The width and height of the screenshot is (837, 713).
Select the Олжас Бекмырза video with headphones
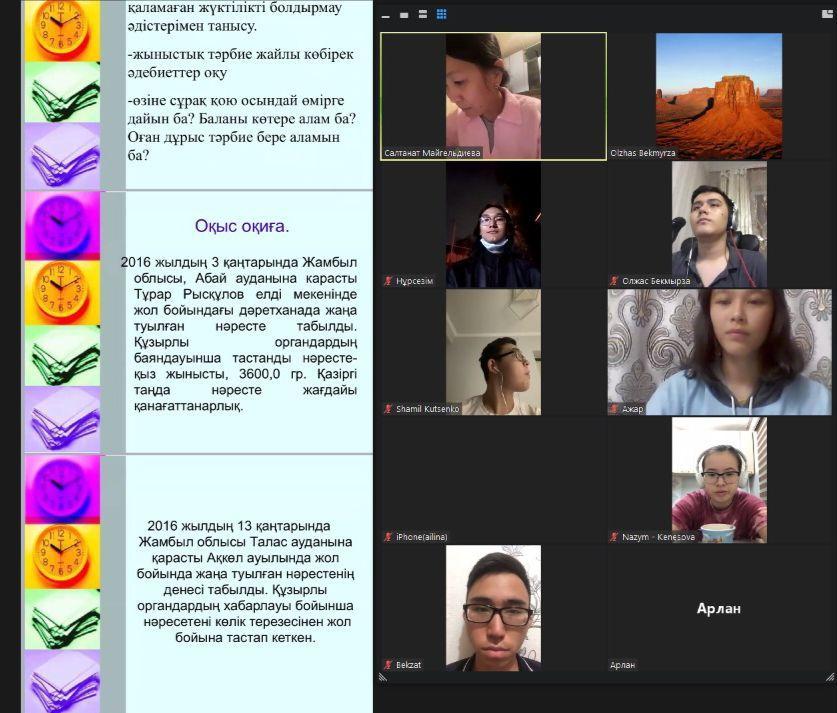pyautogui.click(x=719, y=223)
